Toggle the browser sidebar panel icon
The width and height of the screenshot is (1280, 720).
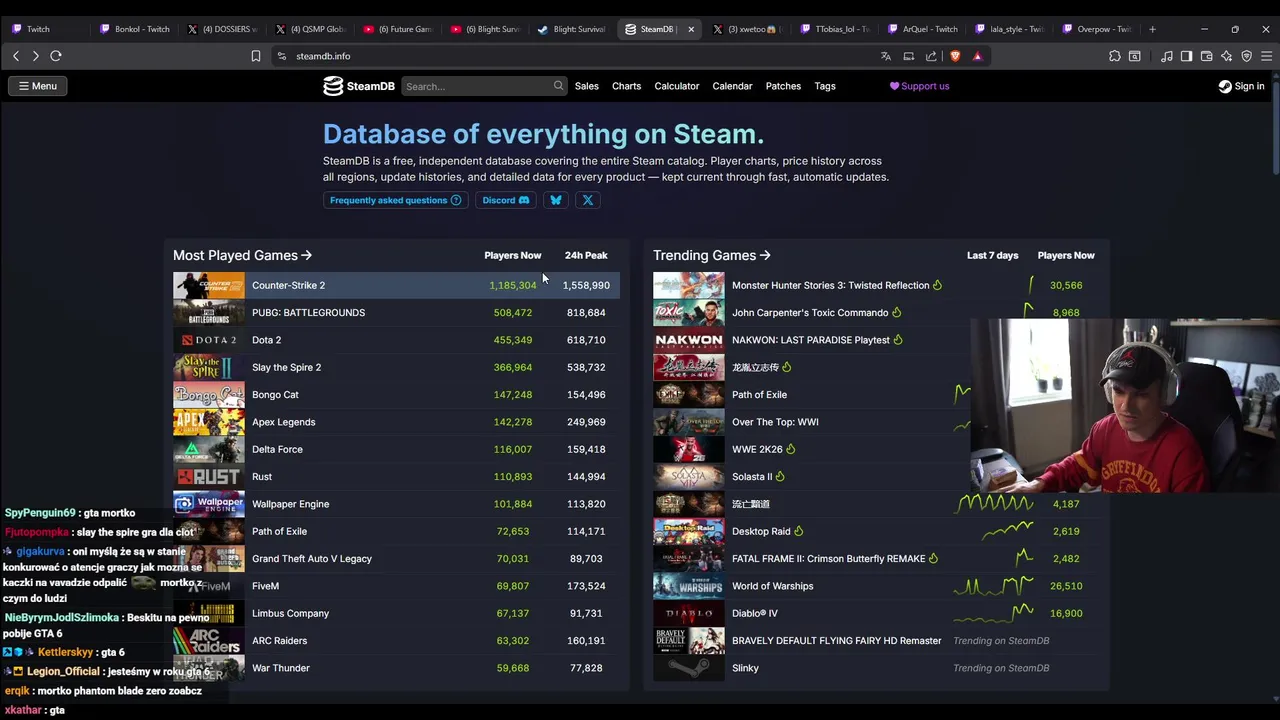(1186, 56)
